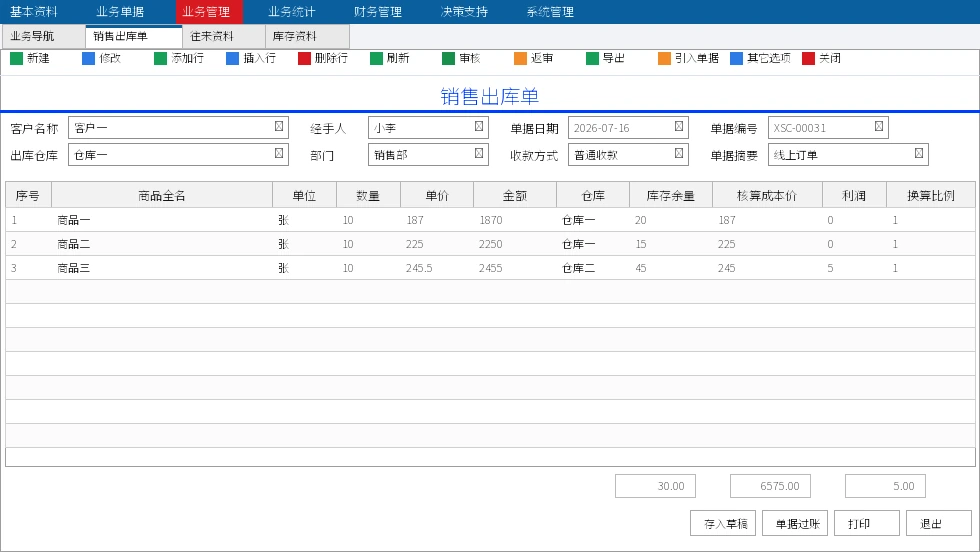Click the 退出 button
This screenshot has width=980, height=552.
pos(939,523)
